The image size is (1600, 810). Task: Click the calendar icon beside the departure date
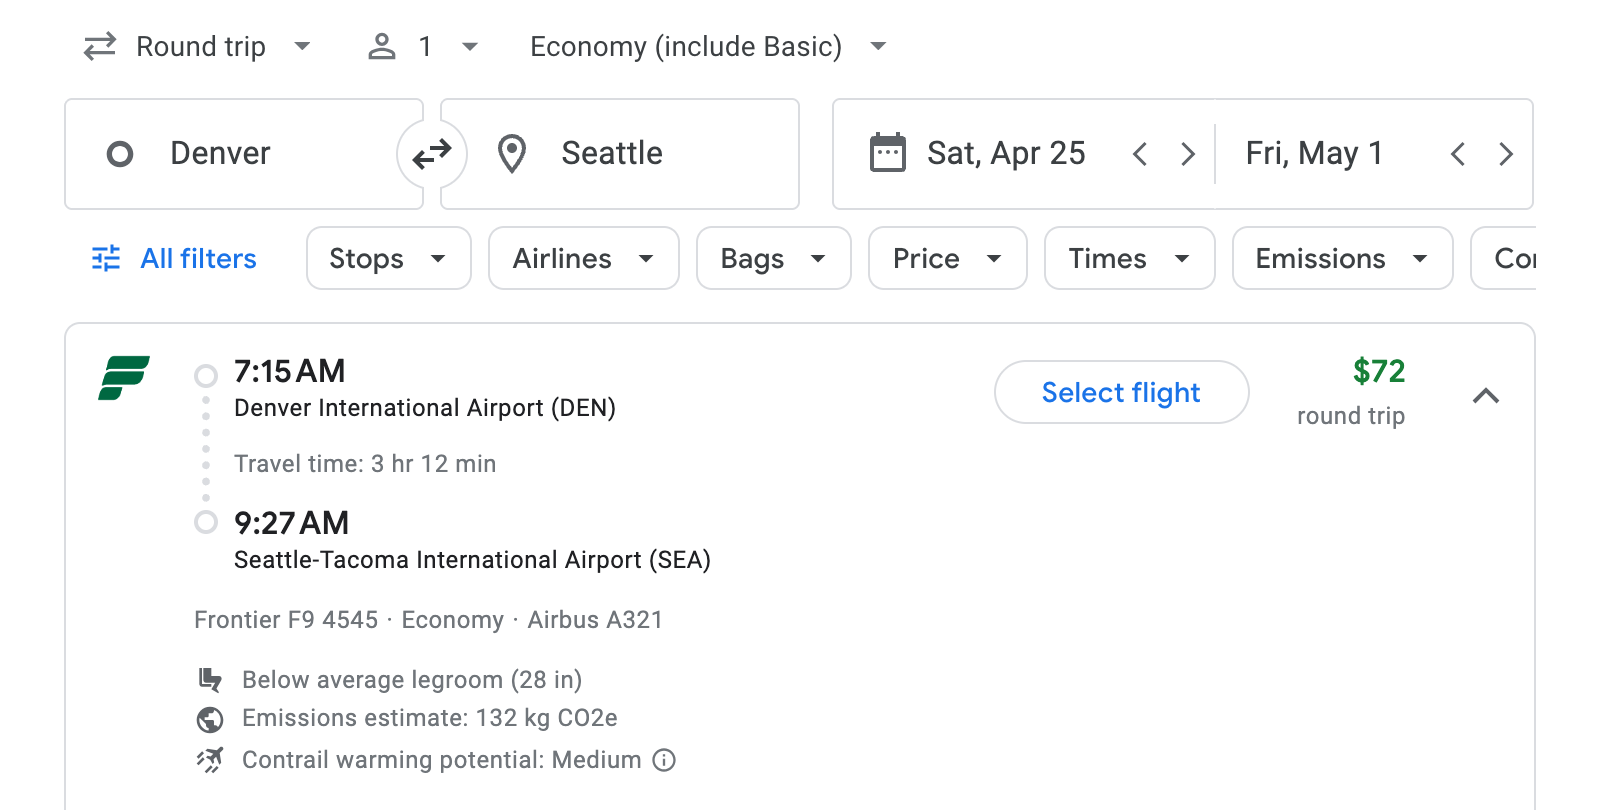888,152
